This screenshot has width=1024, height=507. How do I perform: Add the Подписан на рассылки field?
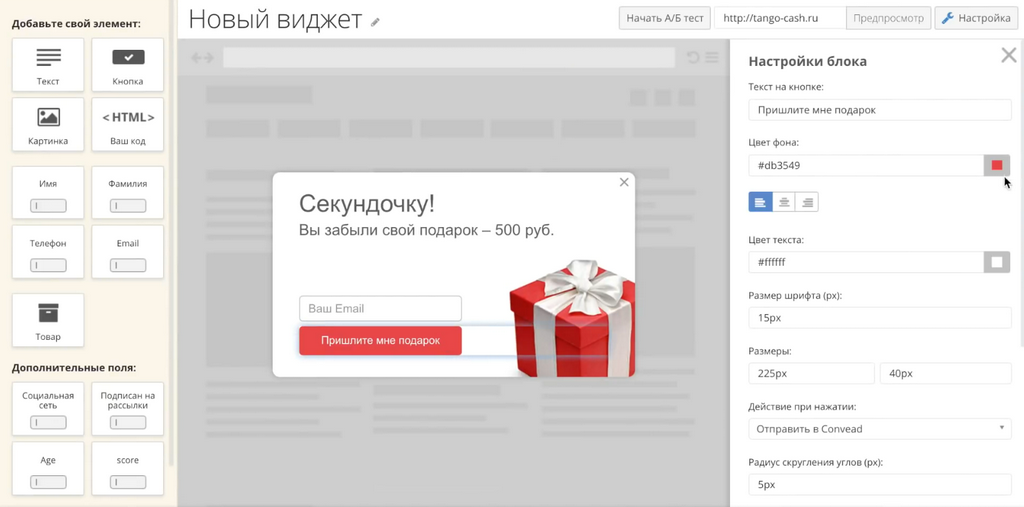tap(127, 409)
